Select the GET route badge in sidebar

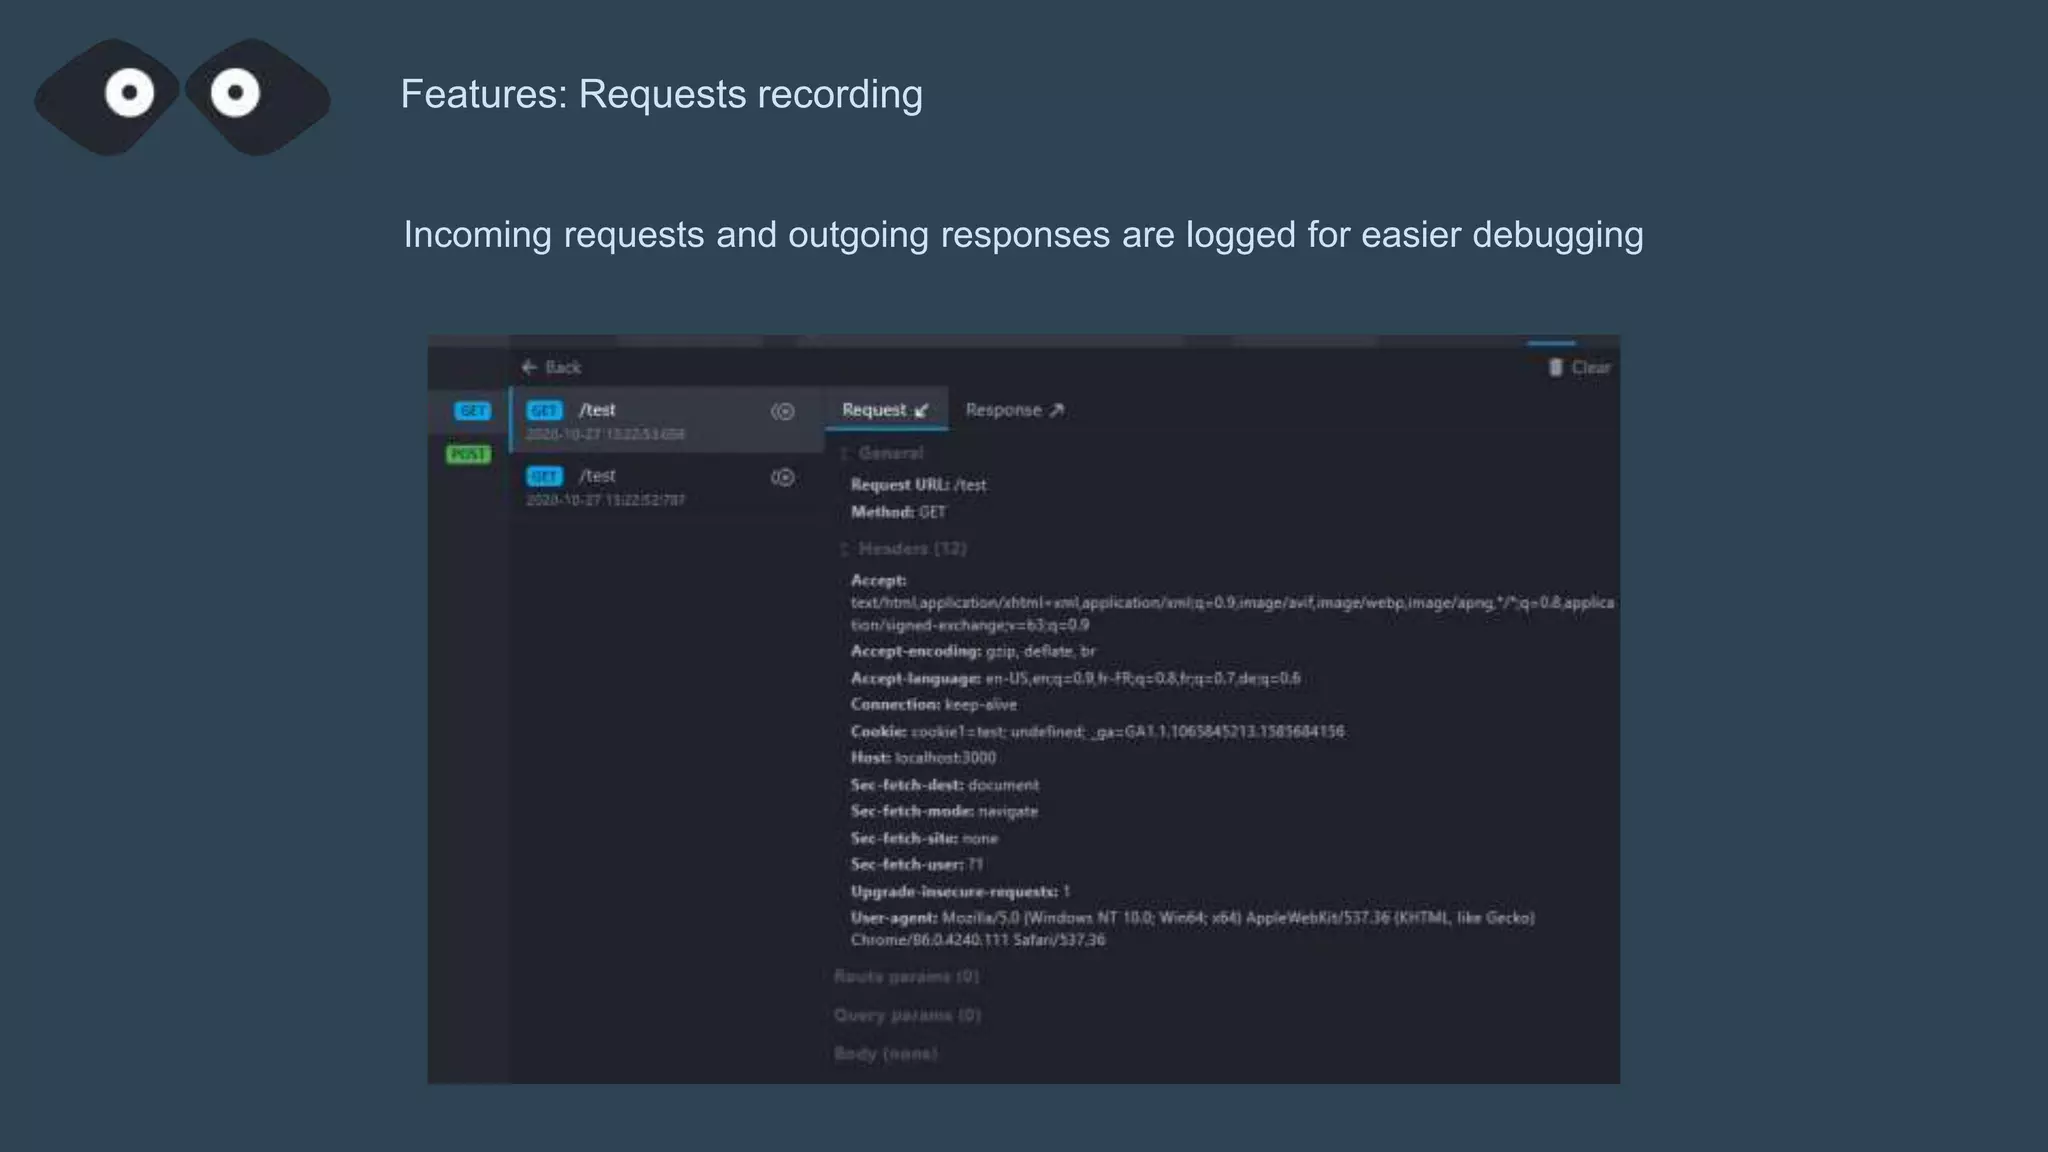[472, 411]
